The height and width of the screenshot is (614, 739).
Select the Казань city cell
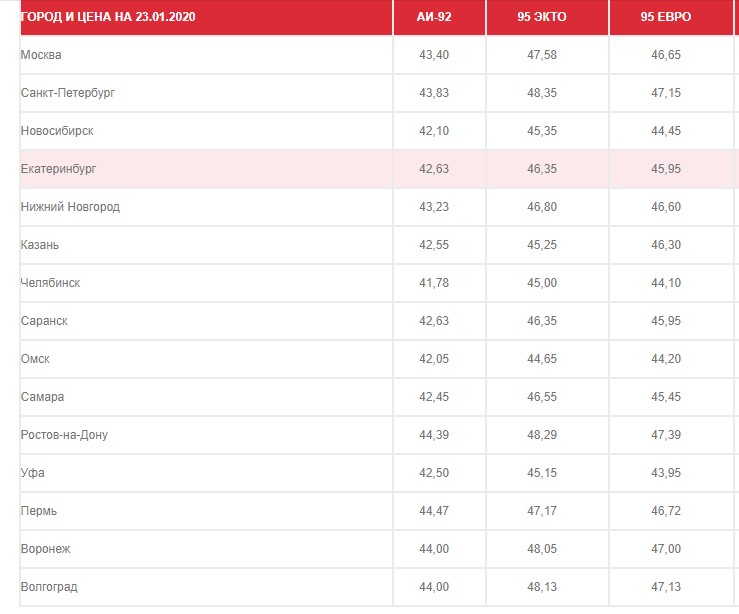(x=206, y=245)
